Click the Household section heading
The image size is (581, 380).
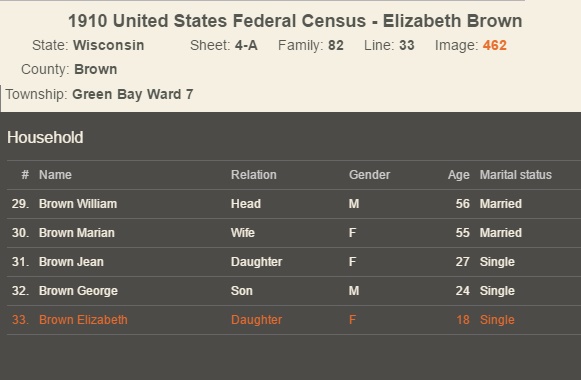[x=45, y=137]
